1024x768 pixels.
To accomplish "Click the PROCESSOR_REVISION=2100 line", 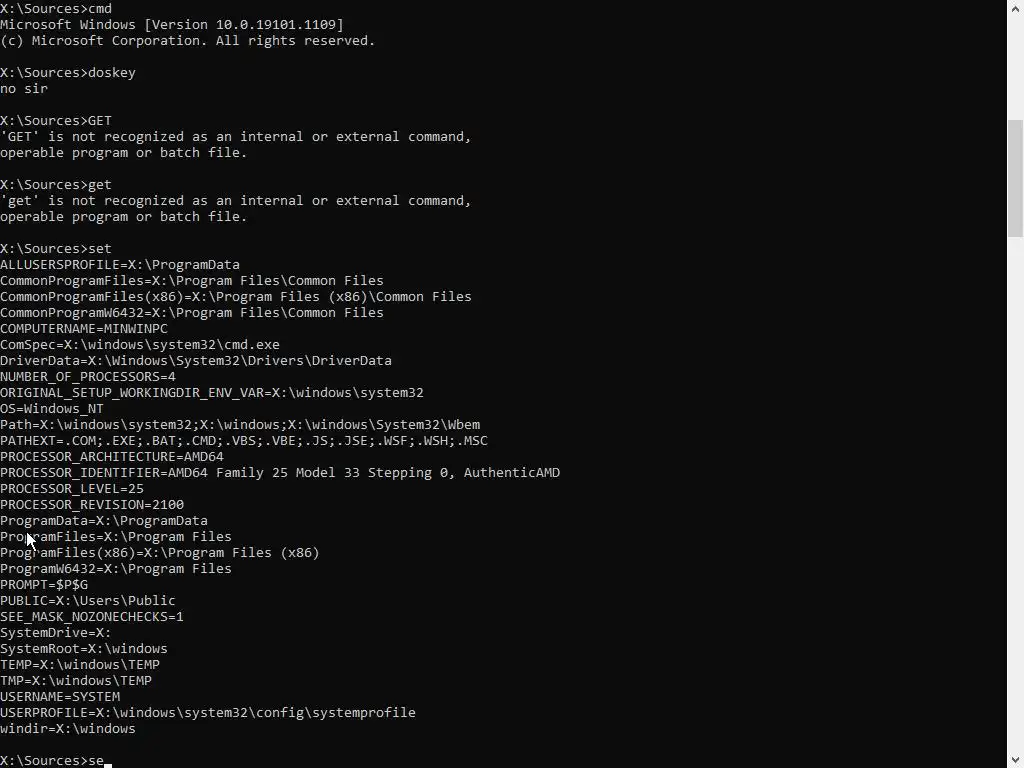I will [92, 505].
